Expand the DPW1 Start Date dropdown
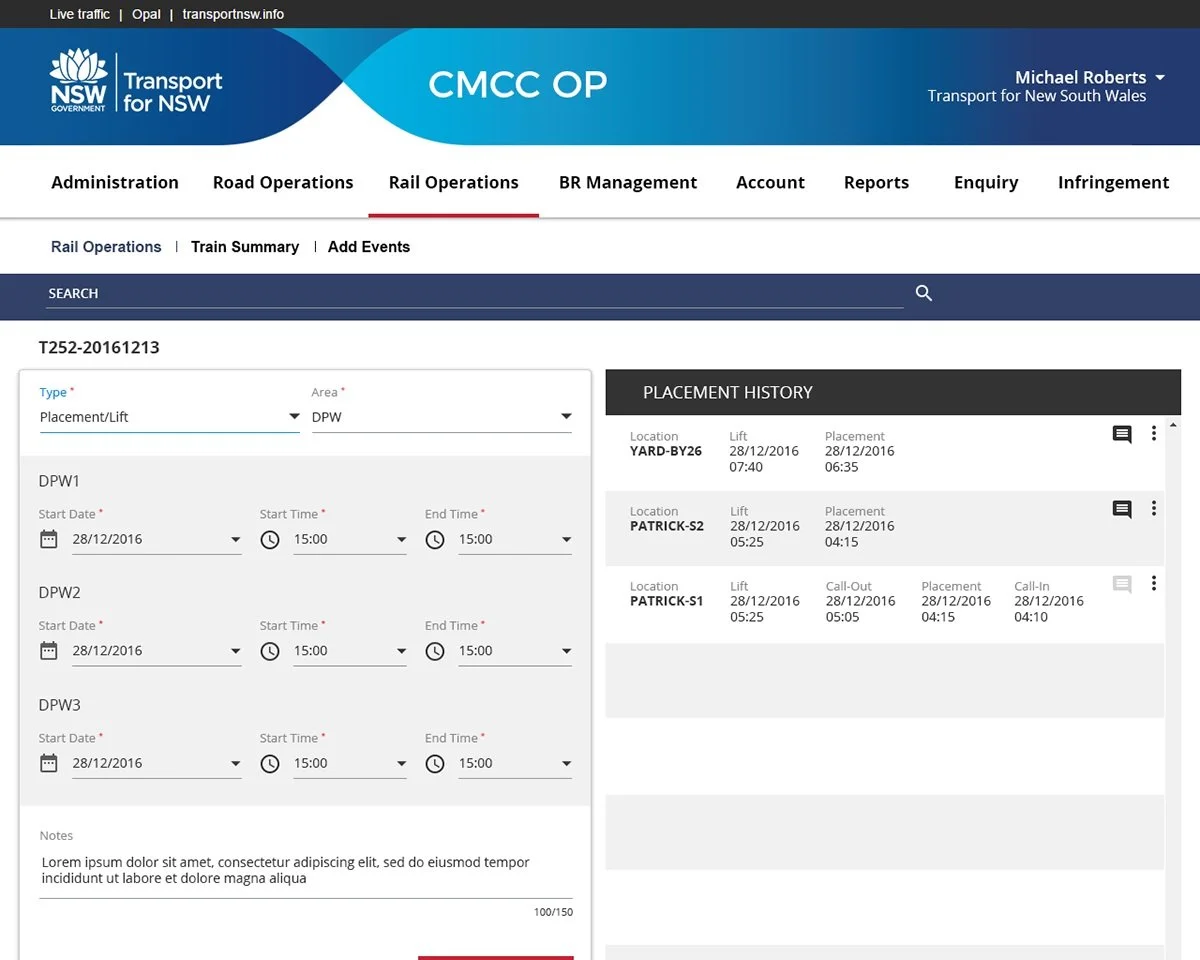 click(x=236, y=540)
